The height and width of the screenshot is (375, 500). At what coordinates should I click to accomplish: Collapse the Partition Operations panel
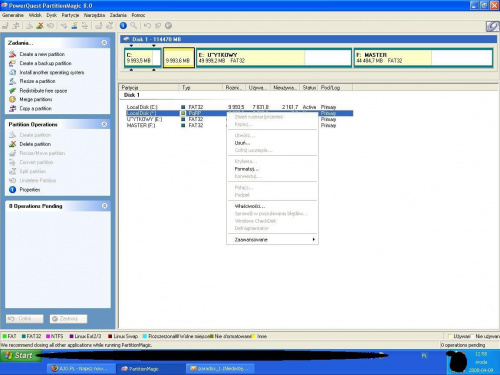click(x=104, y=124)
